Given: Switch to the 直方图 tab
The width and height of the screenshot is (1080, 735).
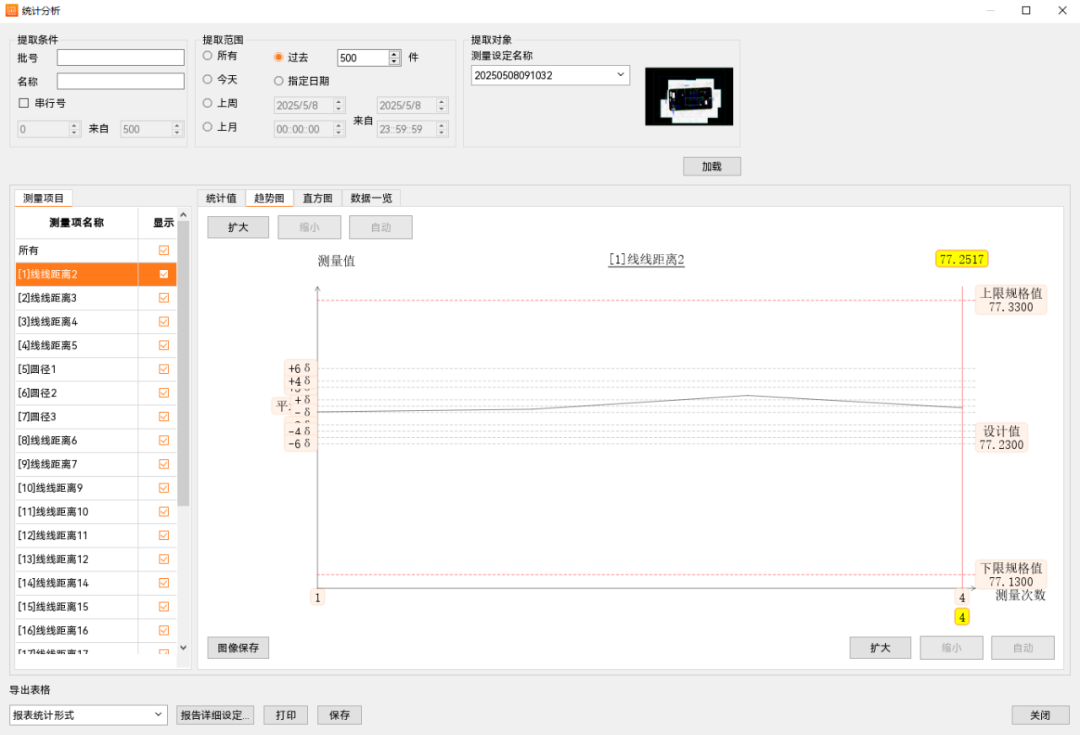Looking at the screenshot, I should click(x=318, y=198).
